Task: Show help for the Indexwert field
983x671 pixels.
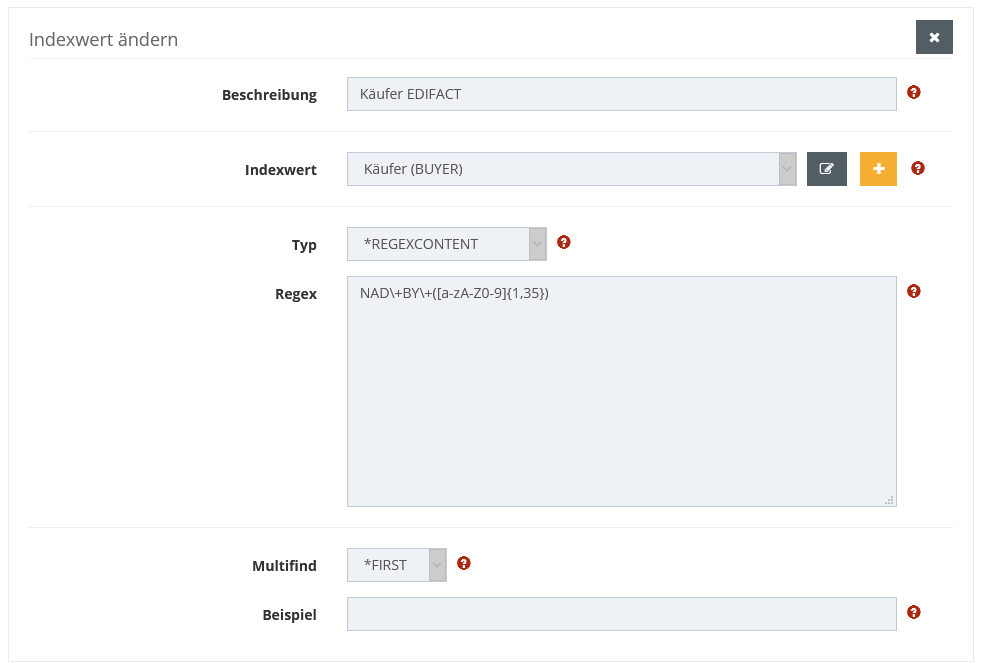Action: point(918,168)
